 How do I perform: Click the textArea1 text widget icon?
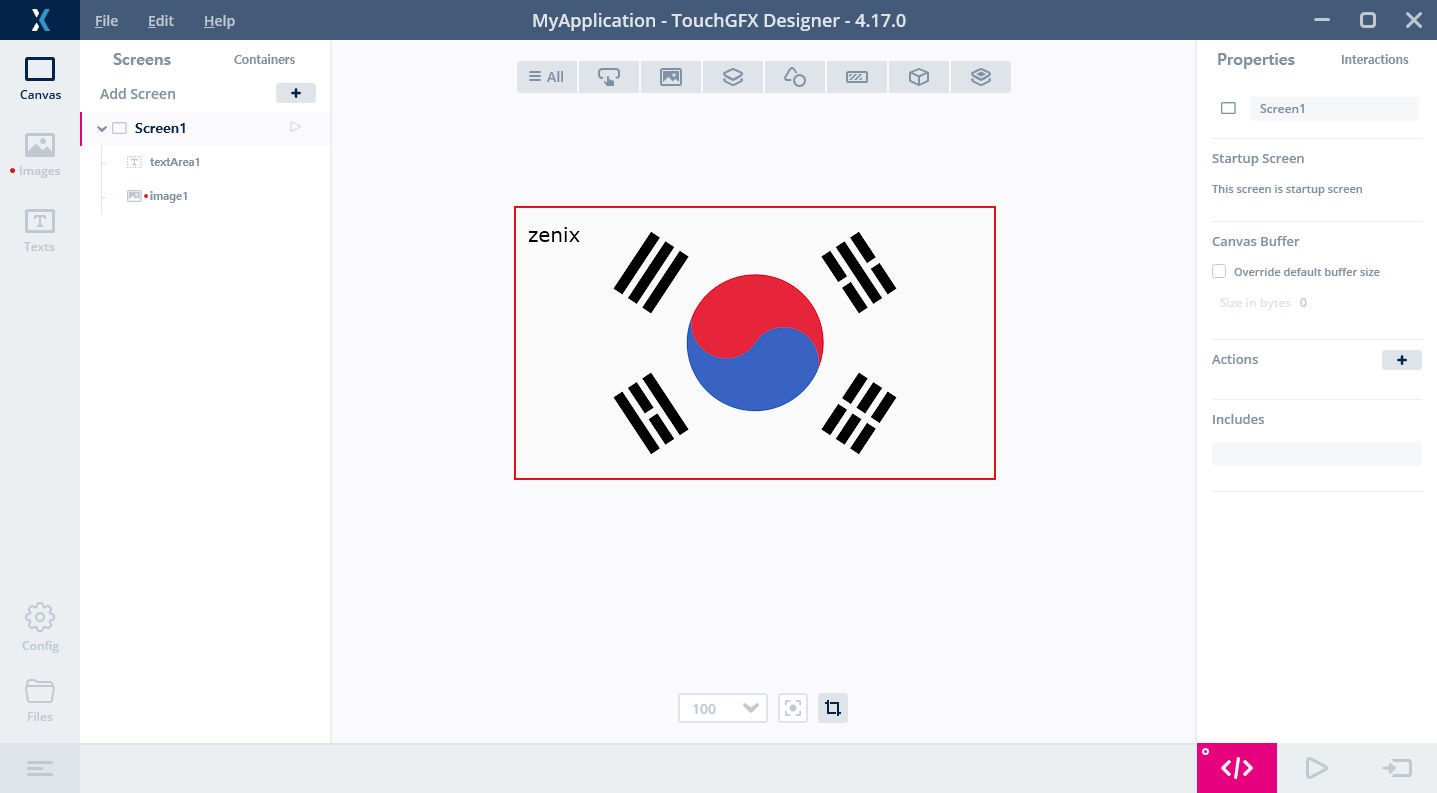[x=134, y=162]
